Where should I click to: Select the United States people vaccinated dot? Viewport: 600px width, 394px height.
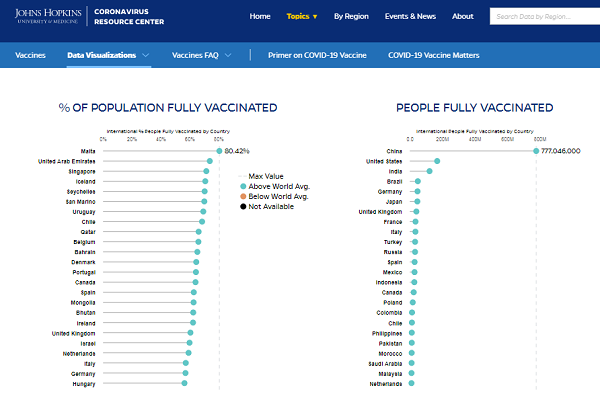[437, 161]
